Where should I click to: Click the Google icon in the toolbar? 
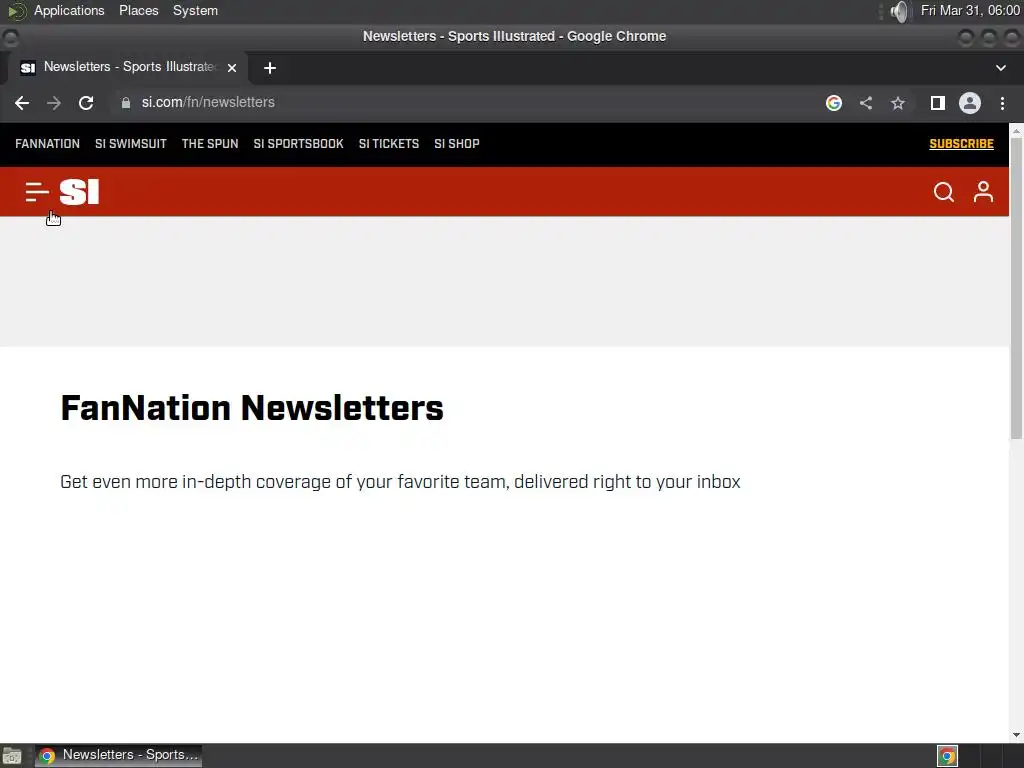pos(833,103)
